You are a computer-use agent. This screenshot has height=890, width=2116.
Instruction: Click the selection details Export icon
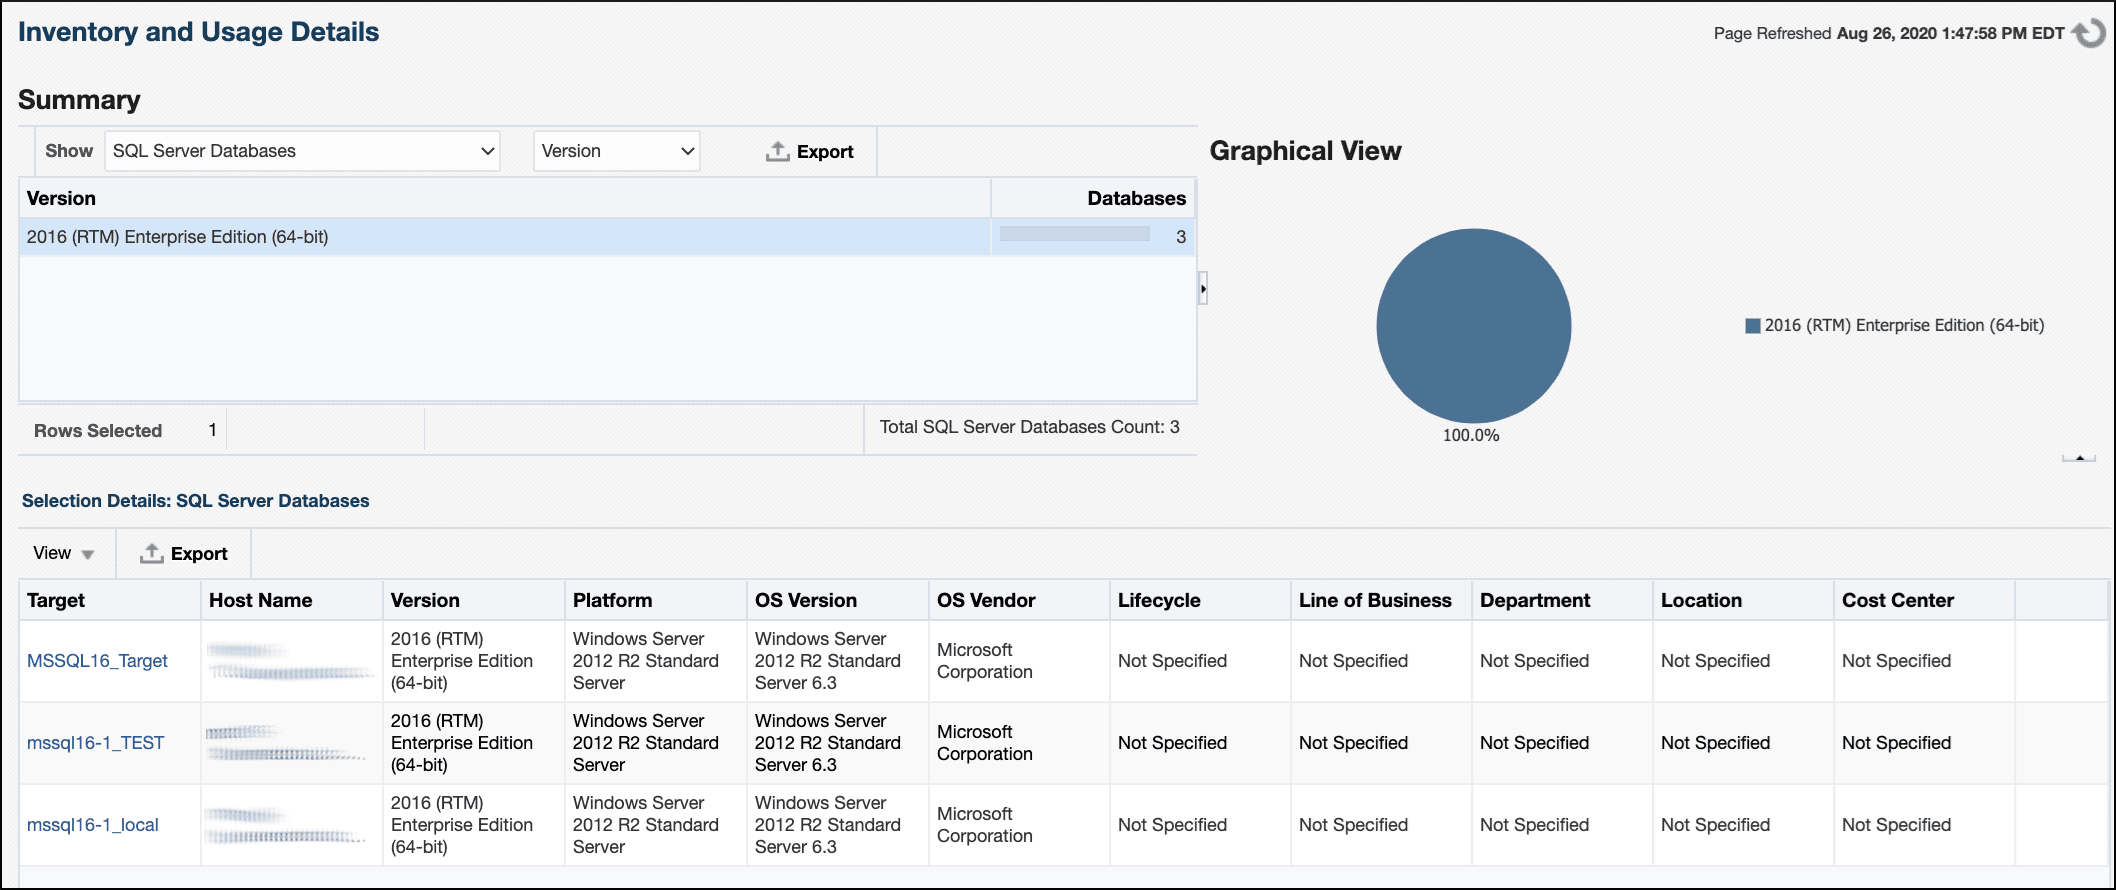151,553
